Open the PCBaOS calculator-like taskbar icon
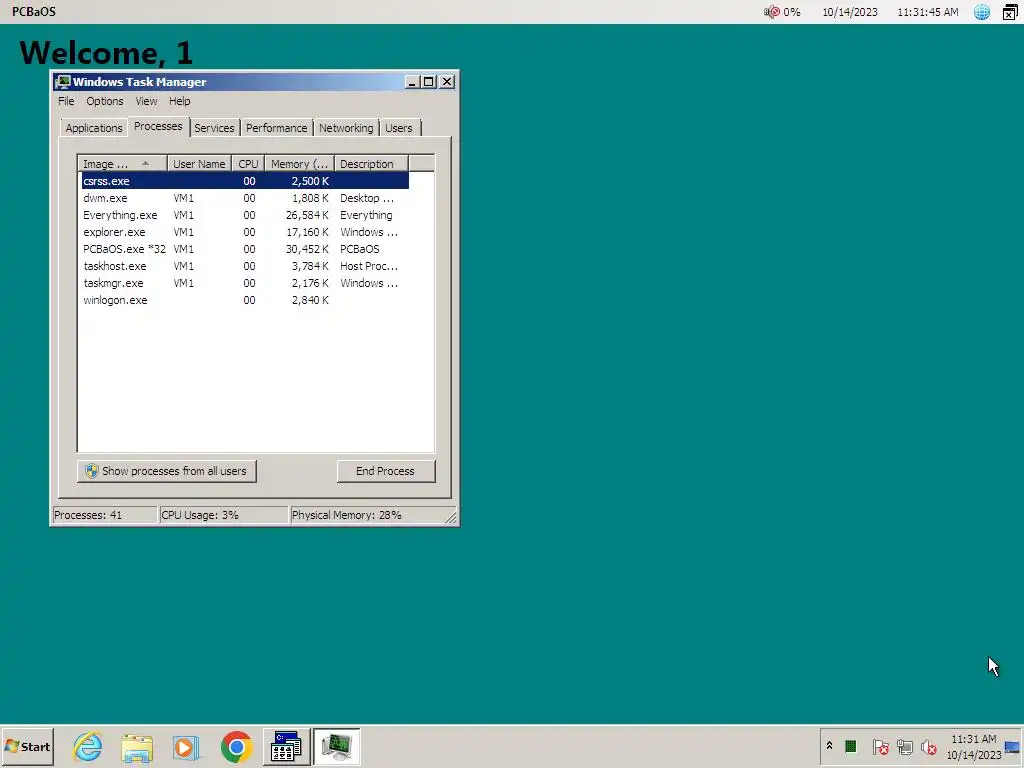This screenshot has height=768, width=1024. 286,747
